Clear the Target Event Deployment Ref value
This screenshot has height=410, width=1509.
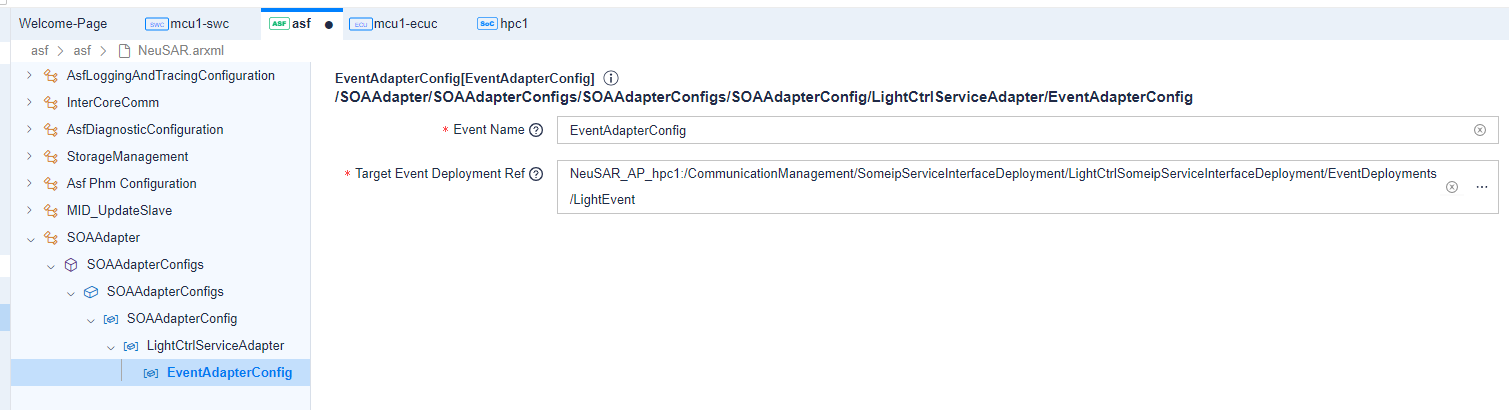point(1452,187)
